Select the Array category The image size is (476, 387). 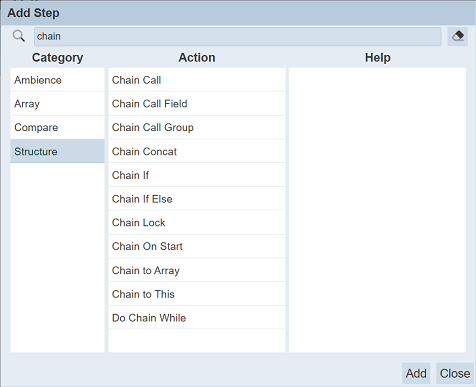(x=57, y=104)
